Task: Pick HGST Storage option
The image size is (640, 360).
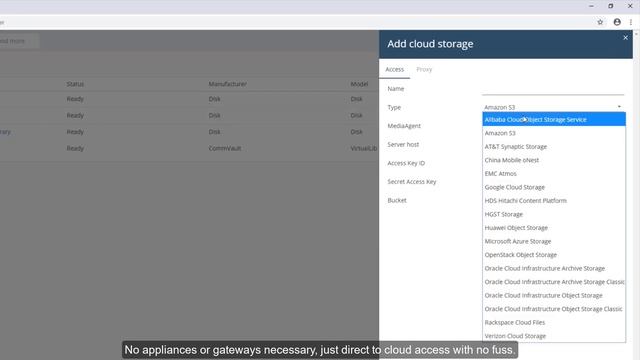Action: [x=554, y=214]
